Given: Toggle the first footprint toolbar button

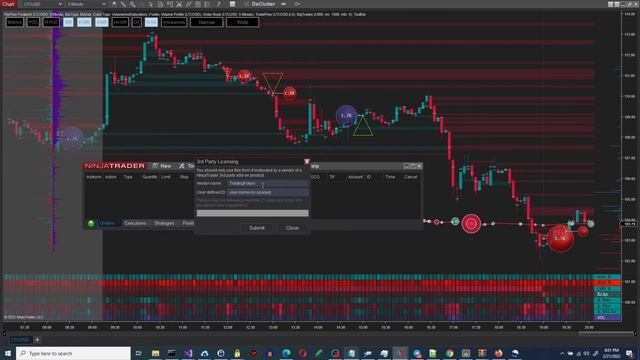Looking at the screenshot, I should tap(15, 22).
